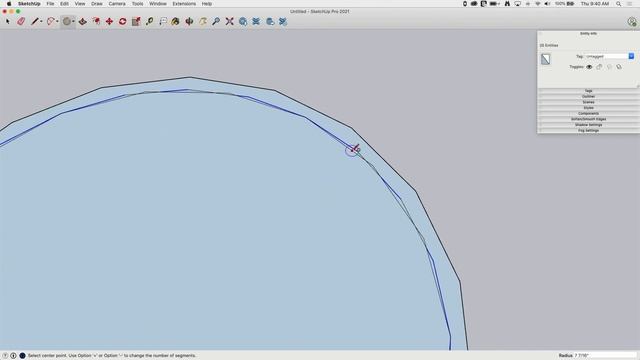Click the Radius measurement input field
The image size is (640, 360).
605,356
